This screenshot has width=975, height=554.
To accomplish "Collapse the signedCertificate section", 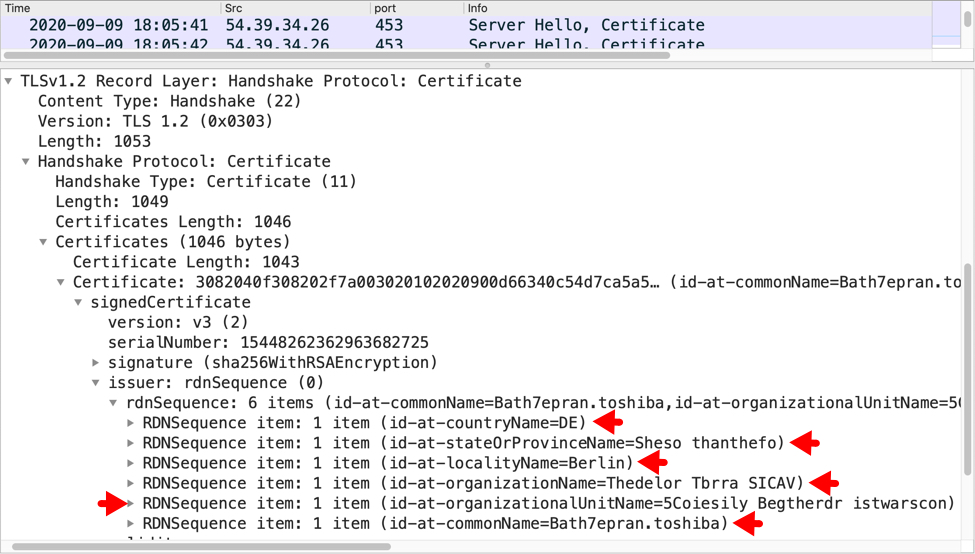I will point(79,302).
